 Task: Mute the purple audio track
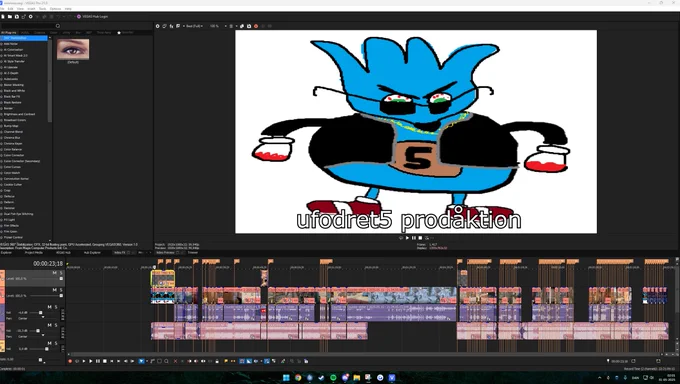pyautogui.click(x=49, y=307)
